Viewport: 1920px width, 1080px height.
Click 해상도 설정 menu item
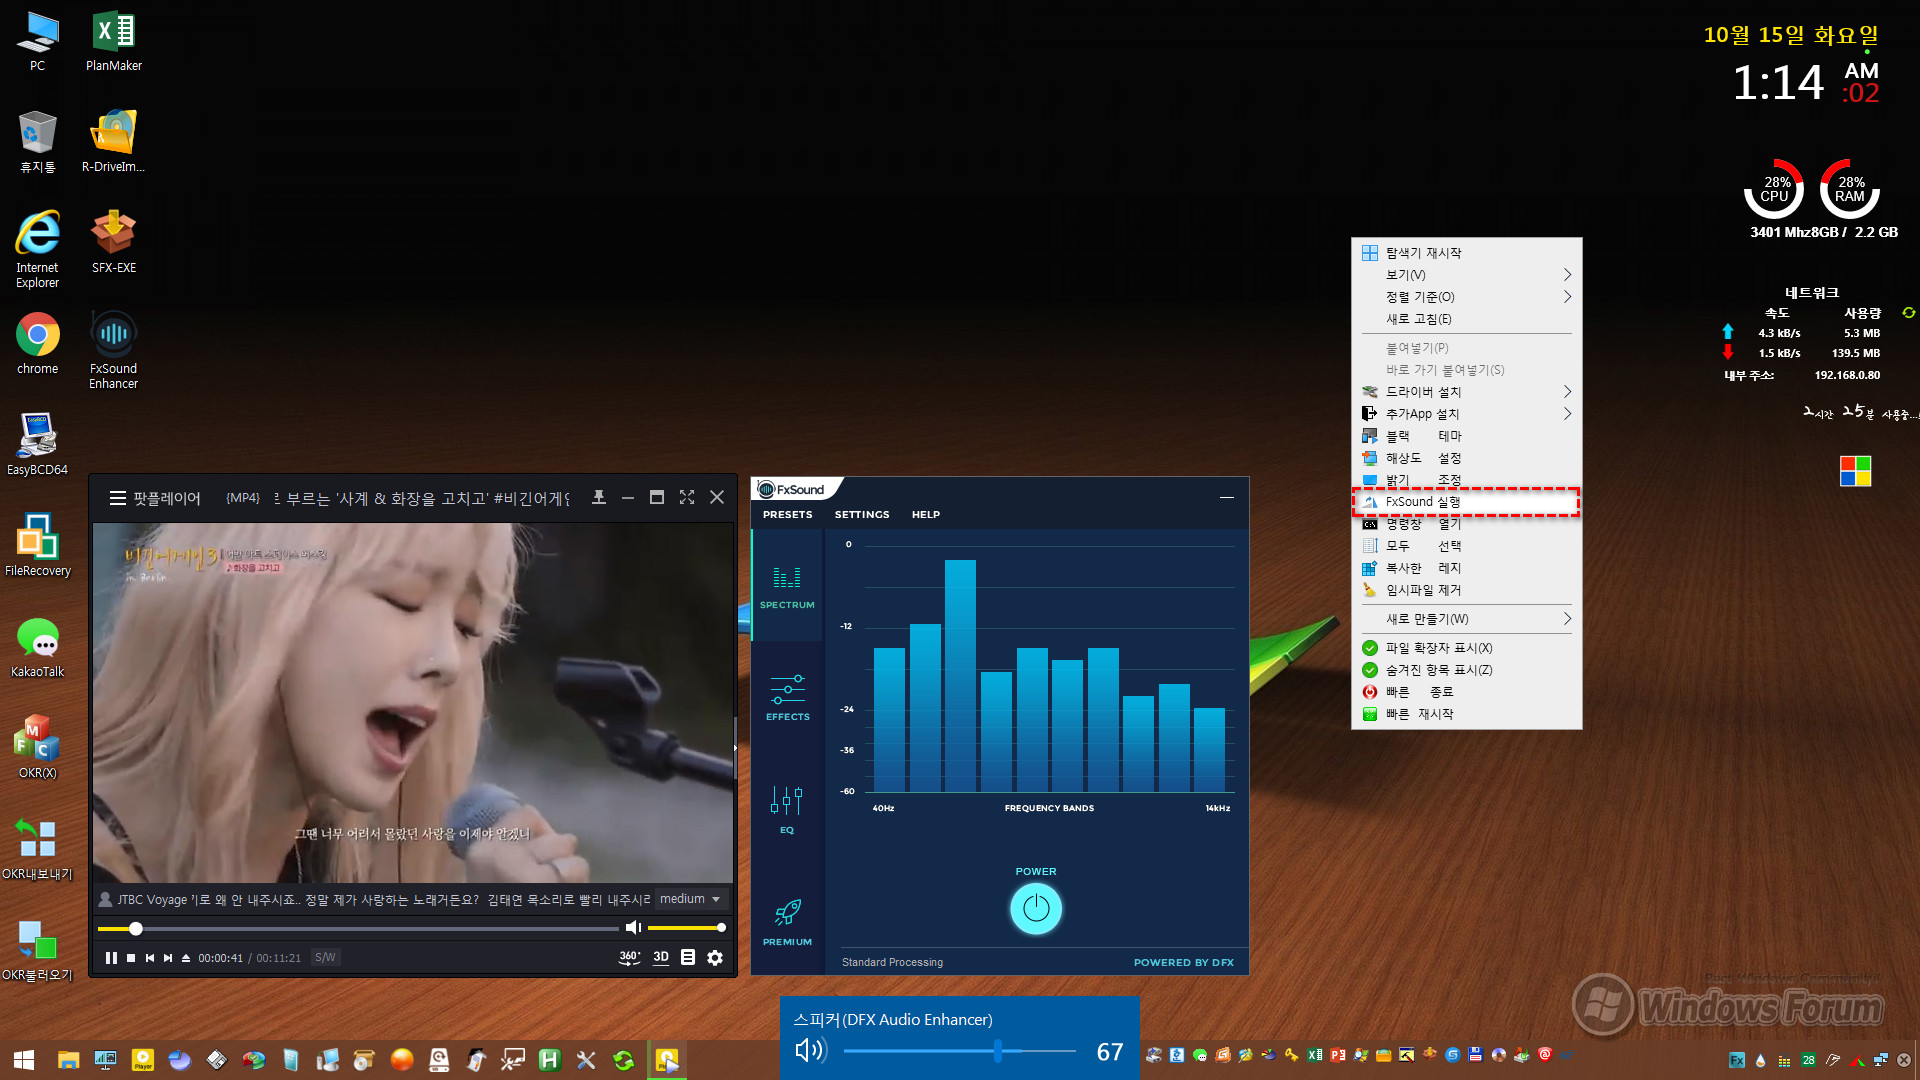coord(1466,458)
